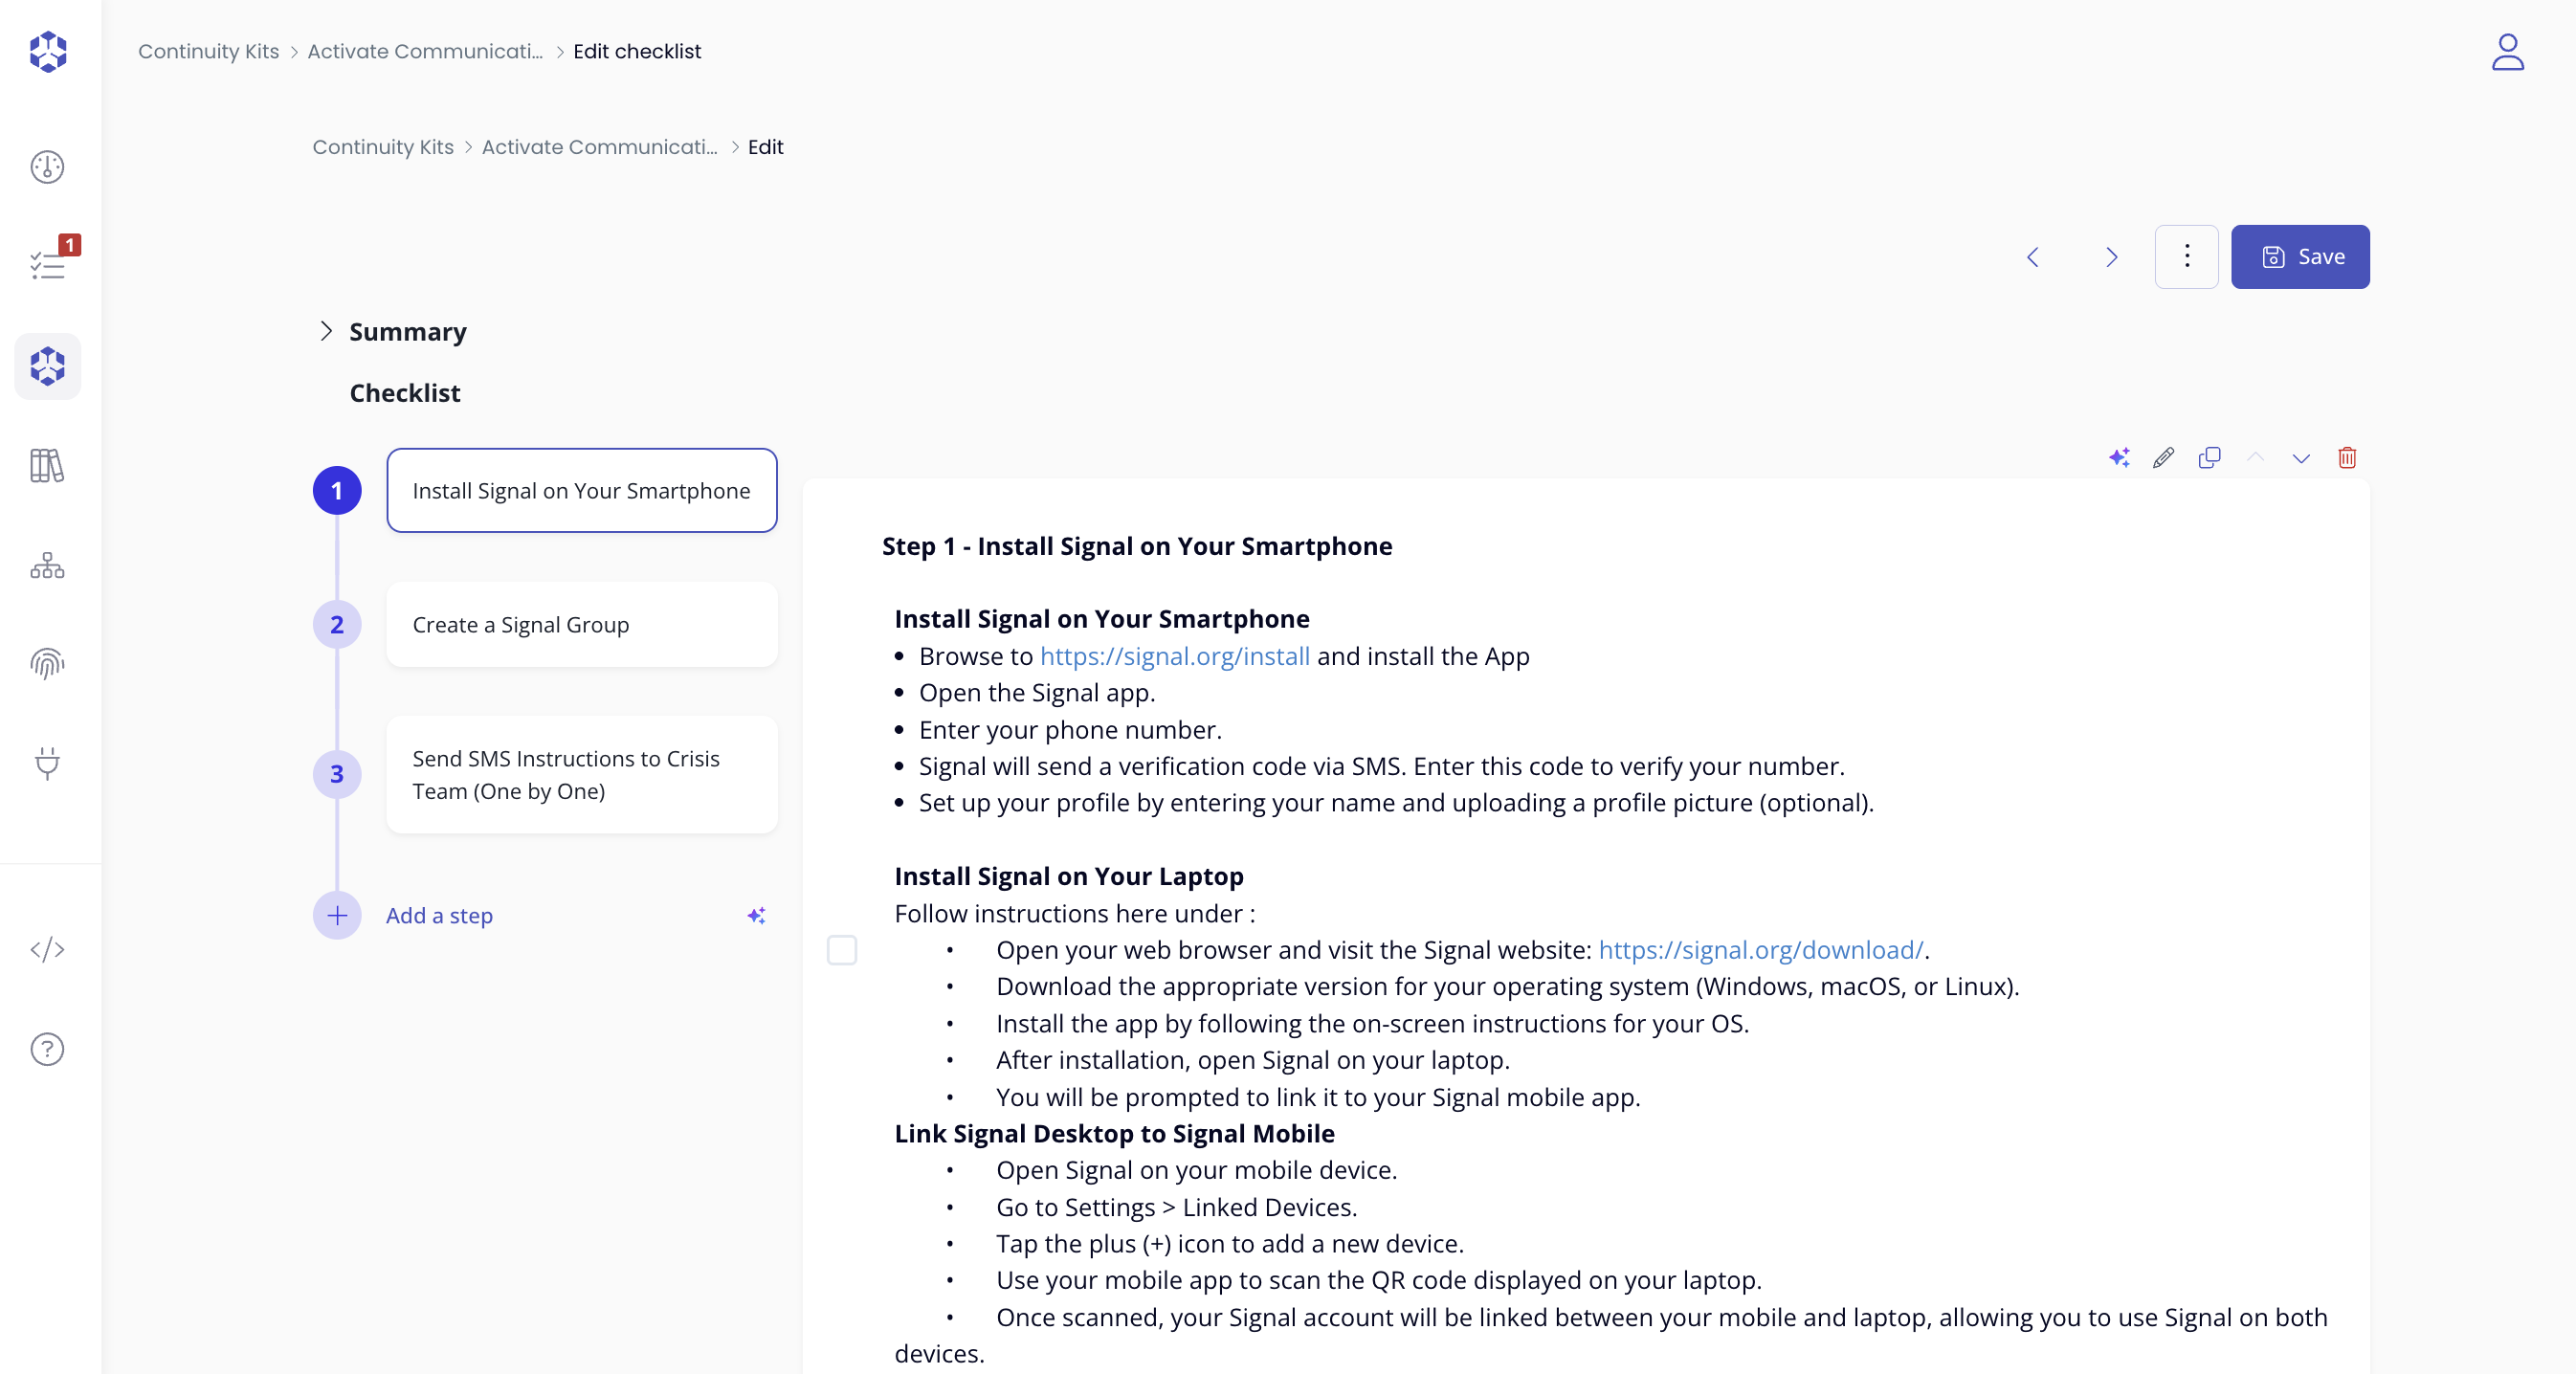Click Add a step
Screen dimensions: 2576x1374
tap(439, 916)
